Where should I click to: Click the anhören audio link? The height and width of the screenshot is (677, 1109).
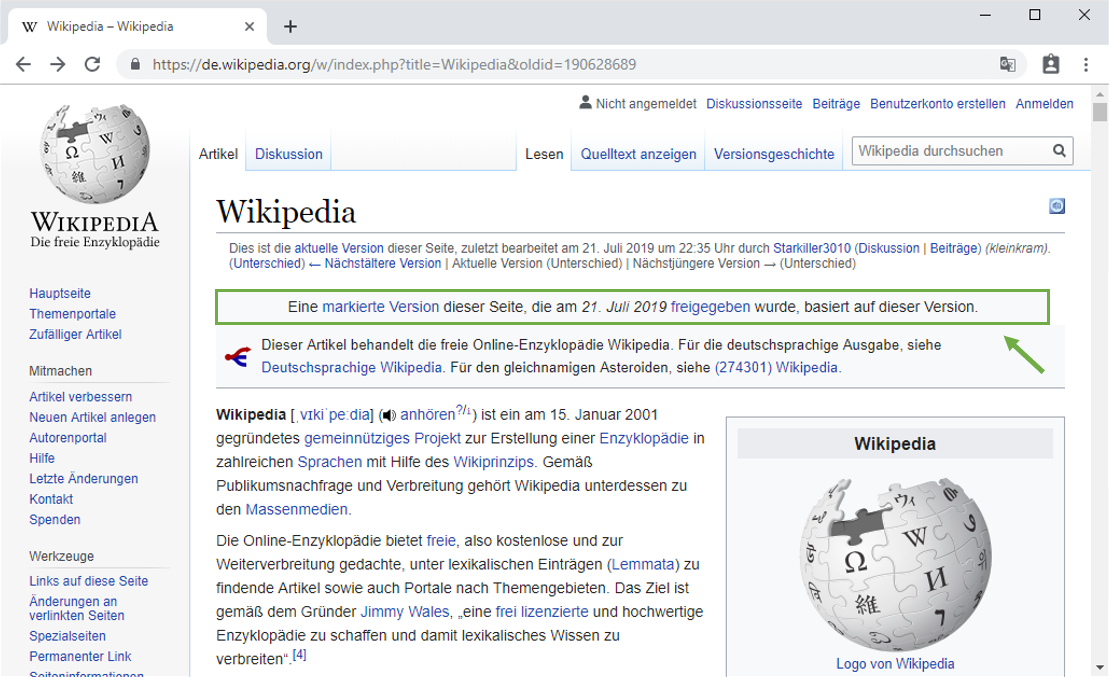(427, 415)
